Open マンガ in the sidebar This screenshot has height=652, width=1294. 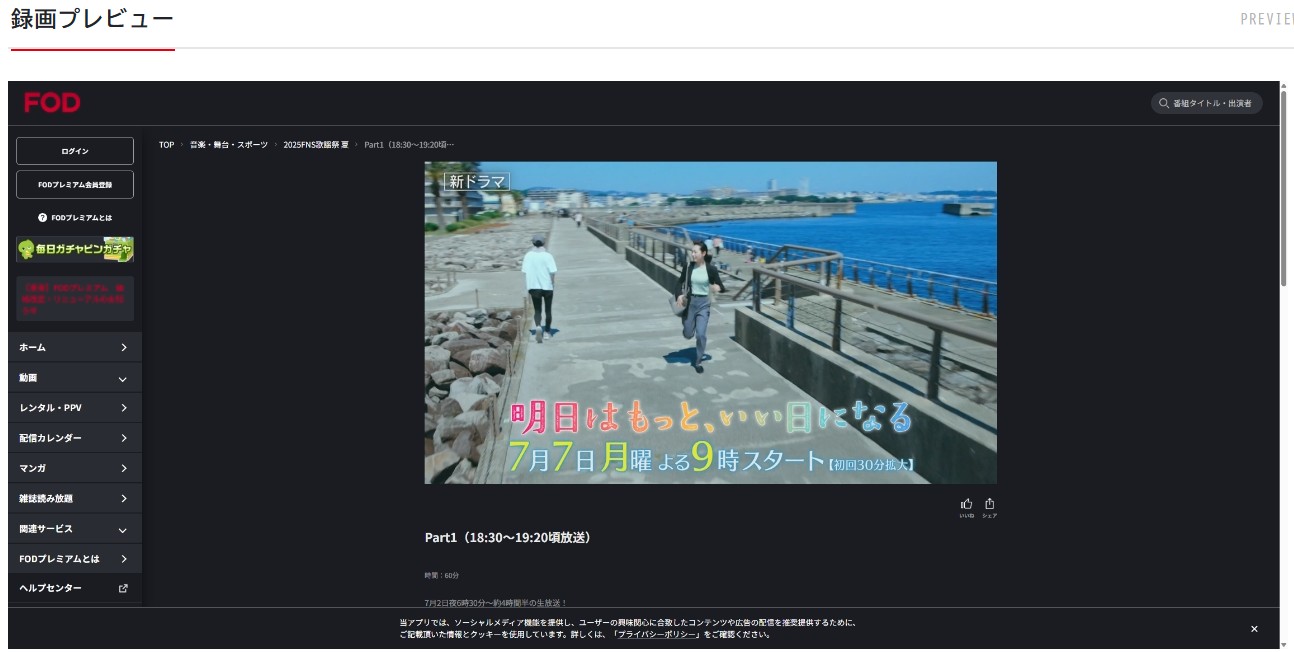(75, 468)
